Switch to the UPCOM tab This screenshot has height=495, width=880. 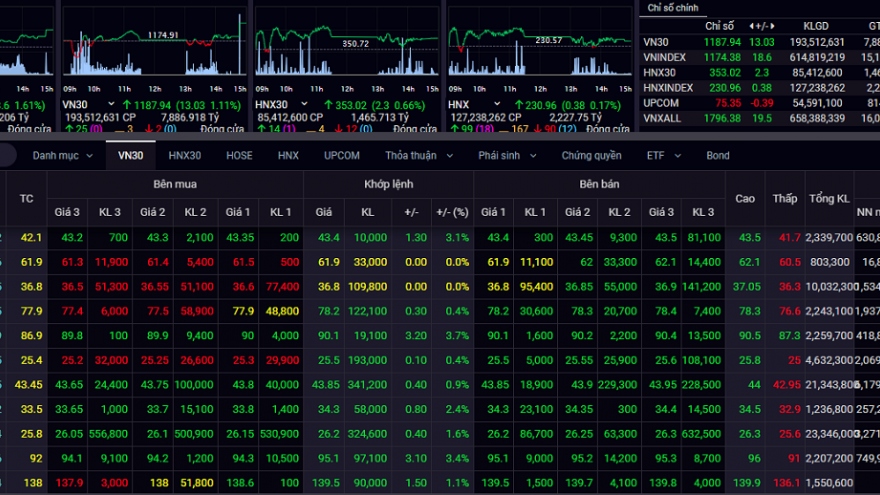click(x=341, y=156)
